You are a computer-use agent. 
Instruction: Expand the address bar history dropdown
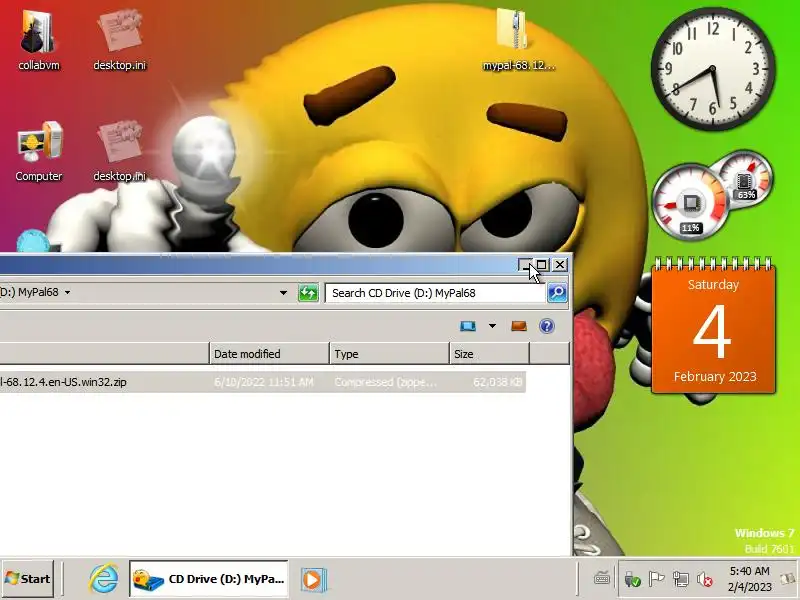(x=283, y=293)
